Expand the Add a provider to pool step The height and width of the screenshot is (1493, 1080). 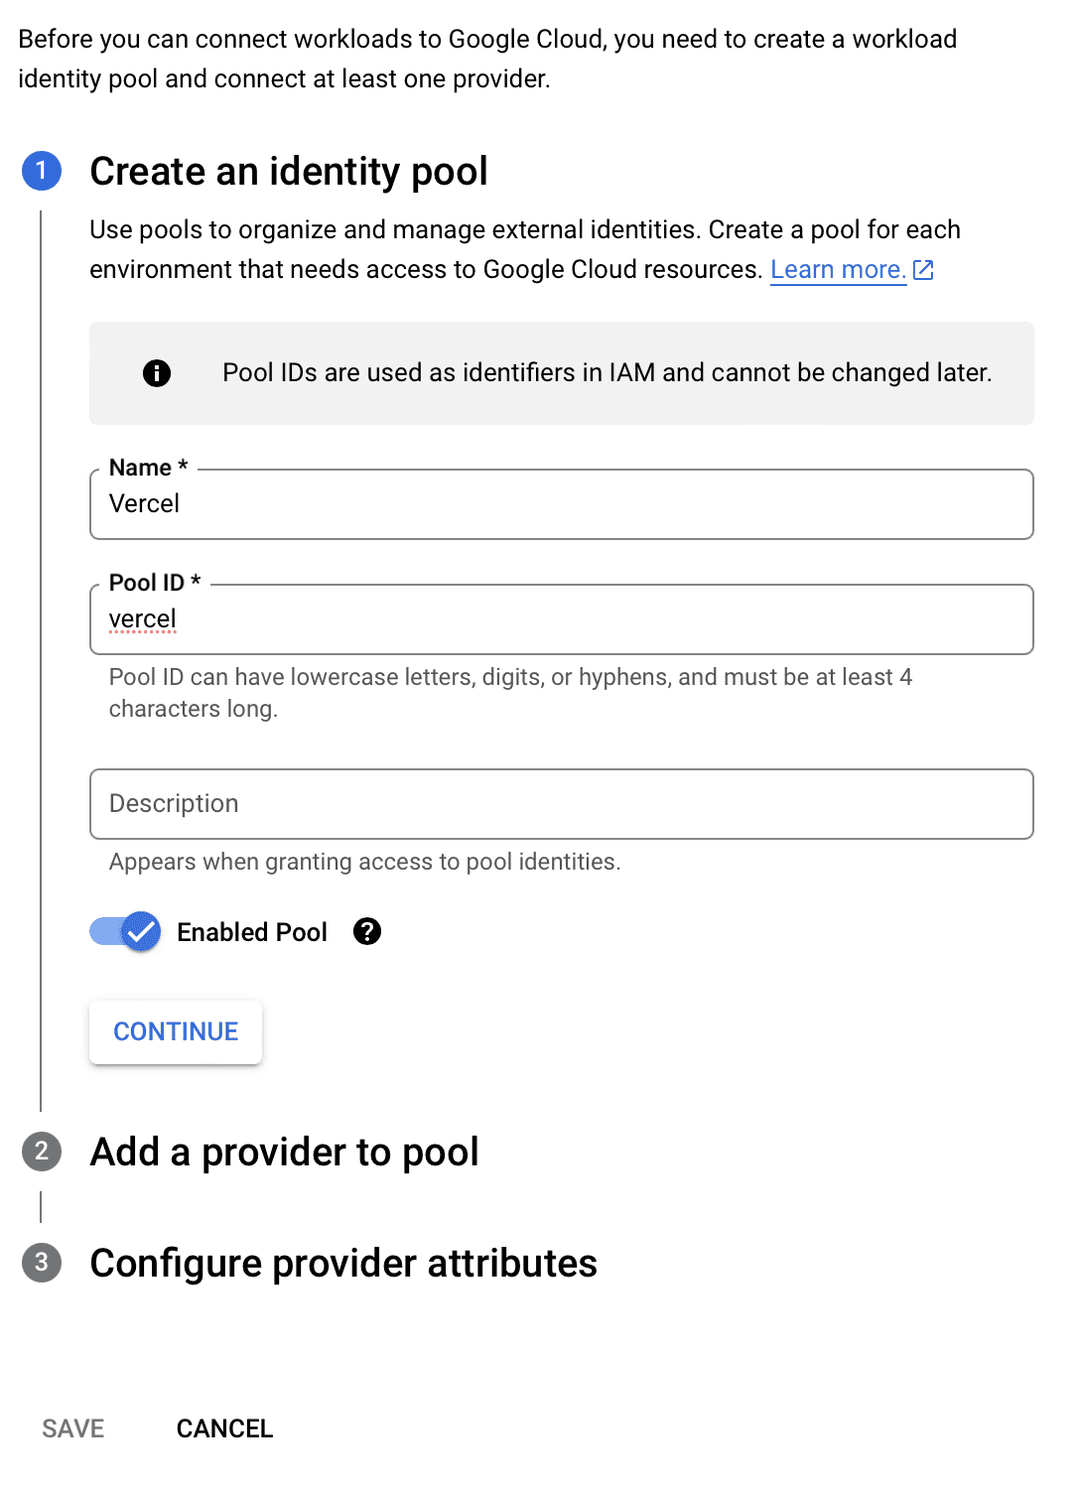point(284,1152)
